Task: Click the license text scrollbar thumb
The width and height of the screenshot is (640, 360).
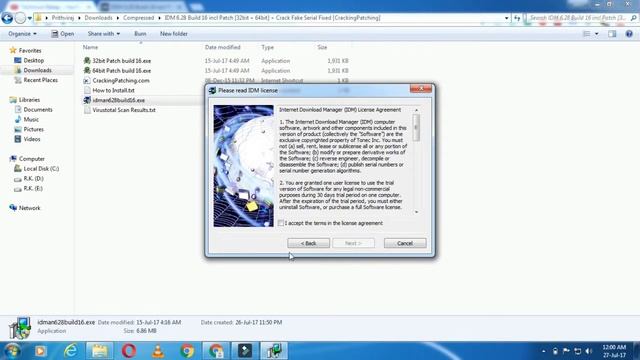Action: tap(416, 127)
